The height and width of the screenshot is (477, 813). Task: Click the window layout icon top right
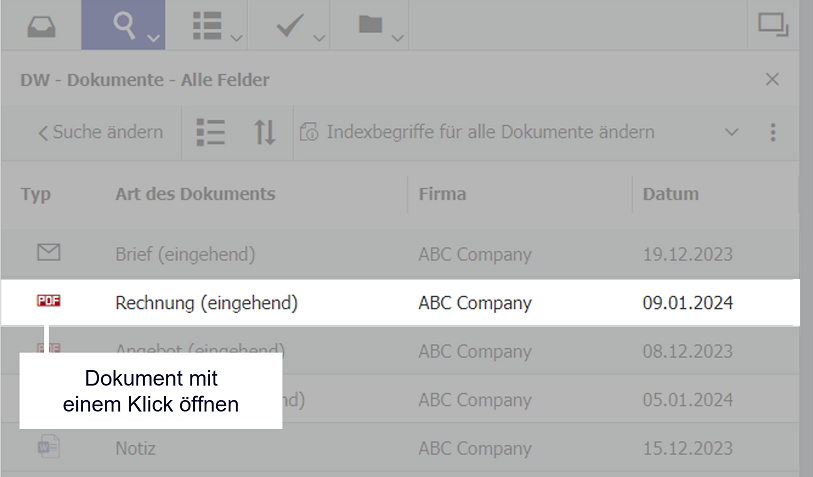tap(773, 25)
